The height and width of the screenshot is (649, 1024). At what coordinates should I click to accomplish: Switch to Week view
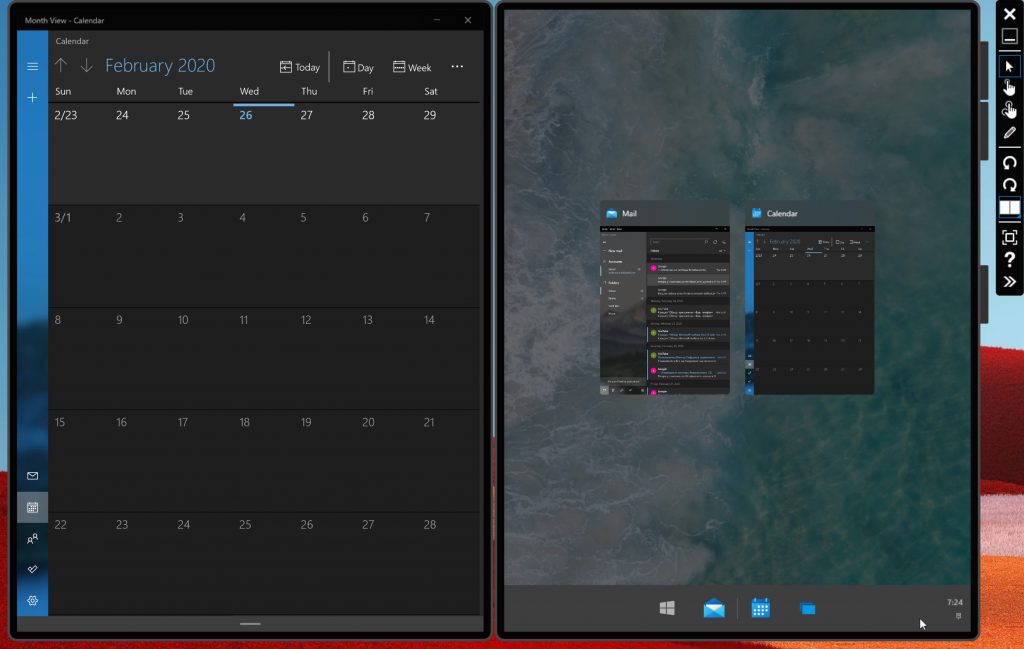412,67
